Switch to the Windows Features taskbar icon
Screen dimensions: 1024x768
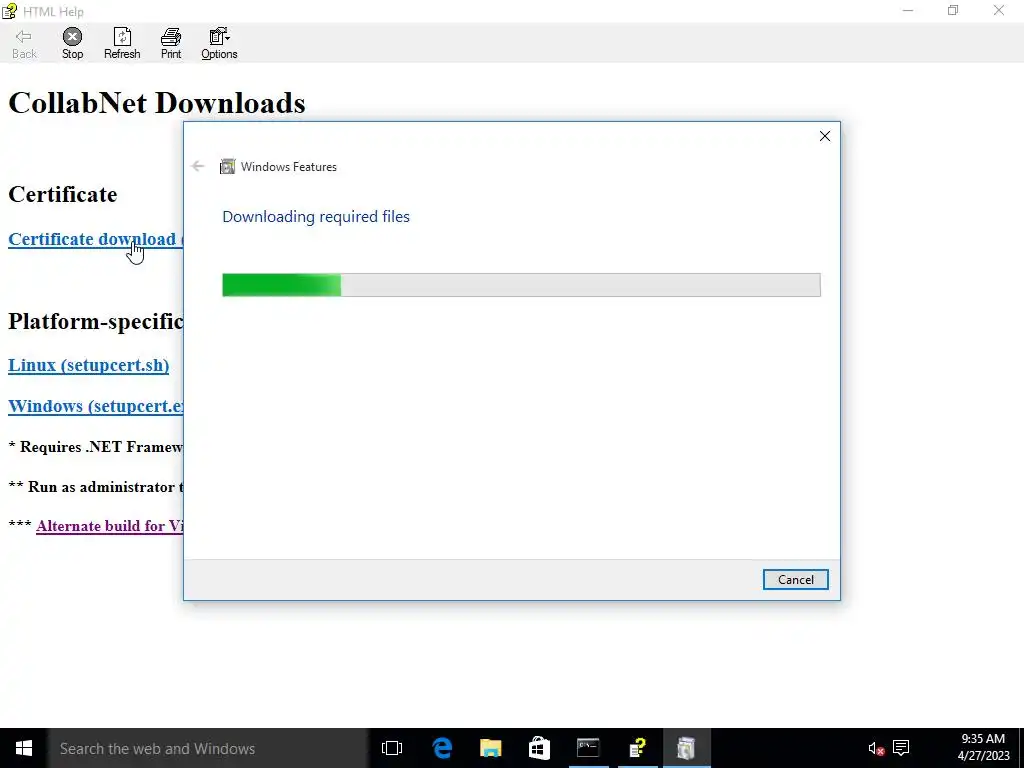686,748
